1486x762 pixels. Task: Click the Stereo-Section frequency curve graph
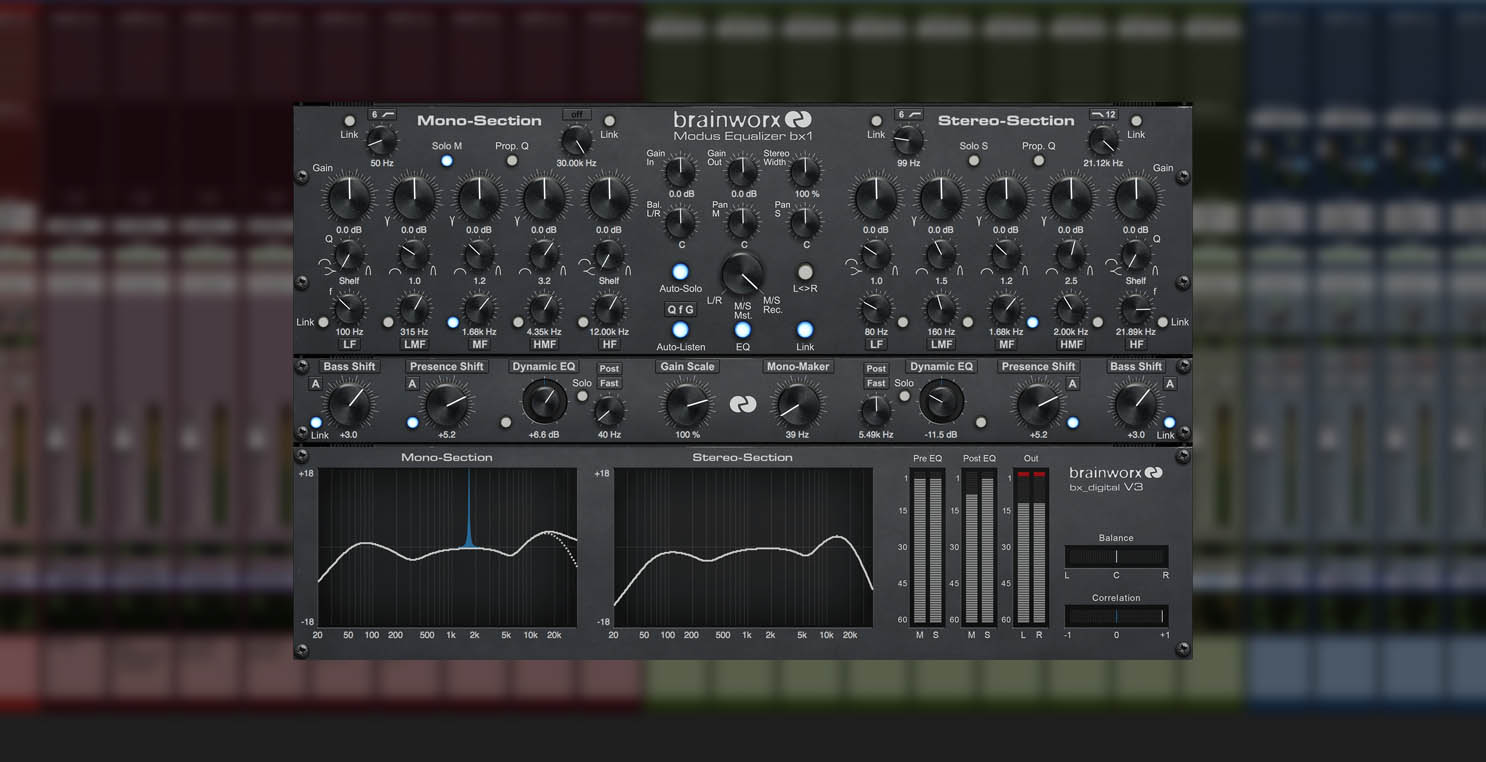tap(743, 548)
